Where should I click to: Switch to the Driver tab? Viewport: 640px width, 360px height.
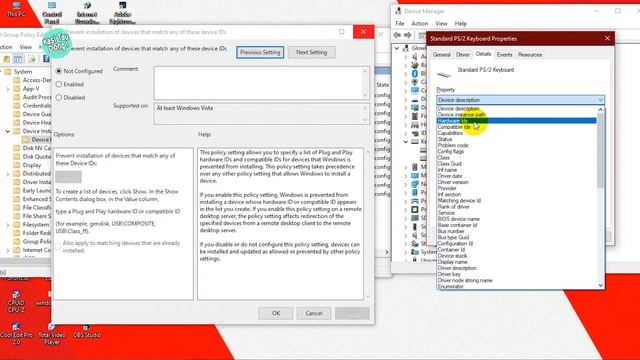coord(462,55)
